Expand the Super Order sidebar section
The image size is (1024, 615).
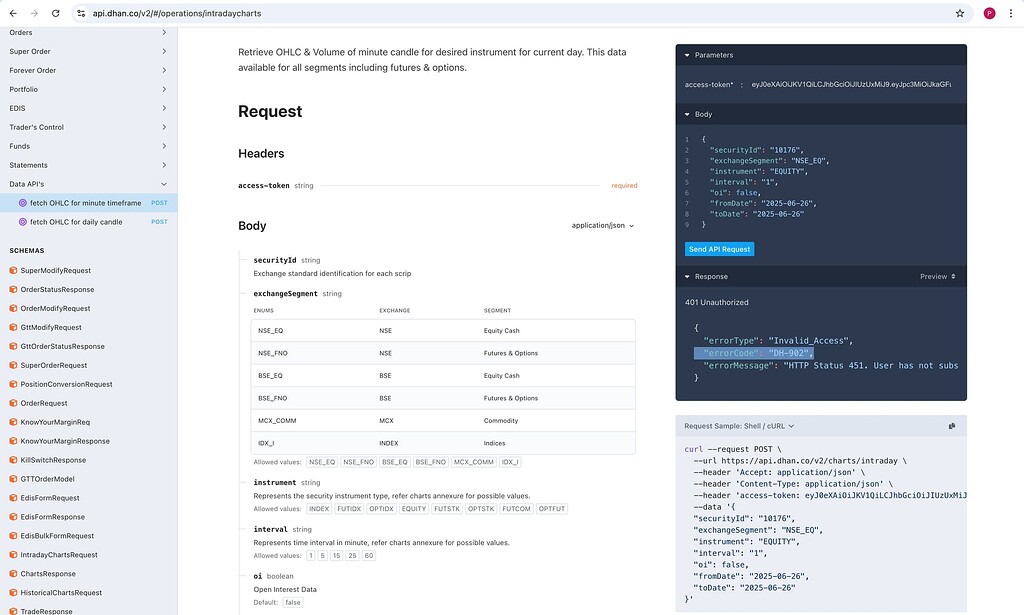coord(88,51)
